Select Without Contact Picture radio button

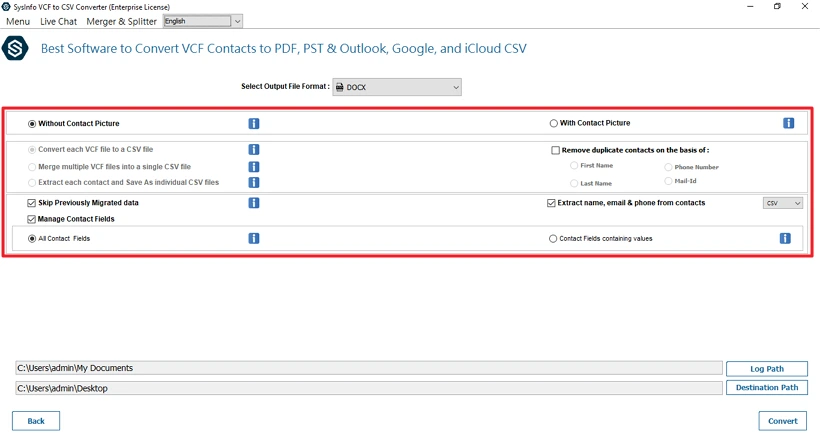(32, 124)
